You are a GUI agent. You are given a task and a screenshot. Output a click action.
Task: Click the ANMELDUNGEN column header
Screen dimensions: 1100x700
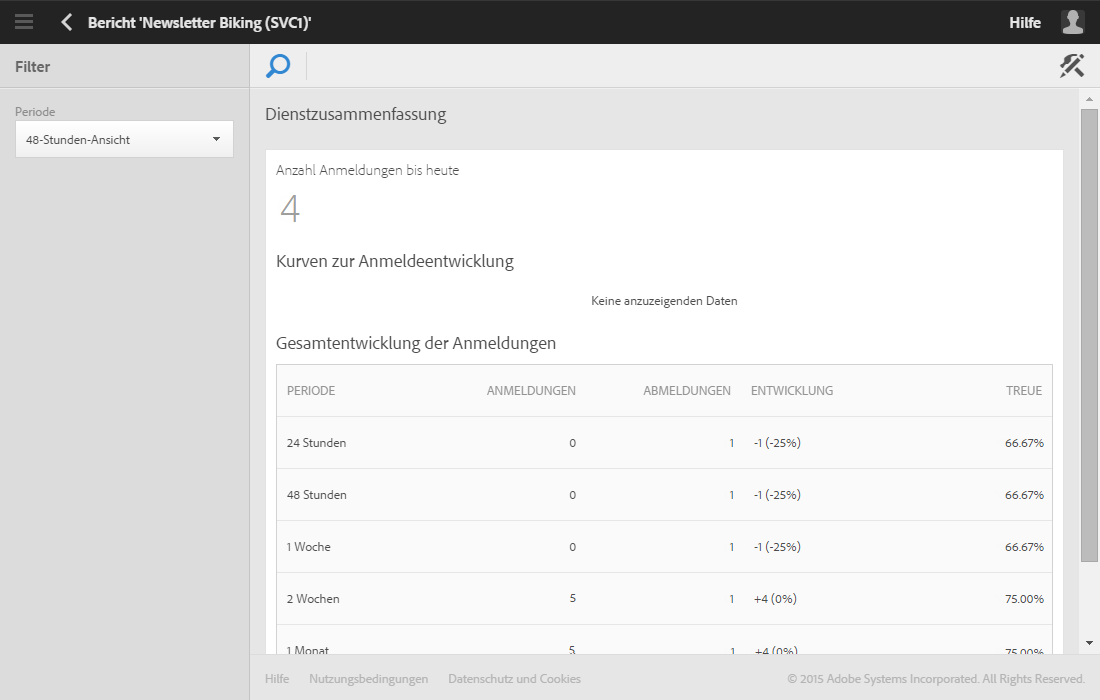tap(531, 391)
